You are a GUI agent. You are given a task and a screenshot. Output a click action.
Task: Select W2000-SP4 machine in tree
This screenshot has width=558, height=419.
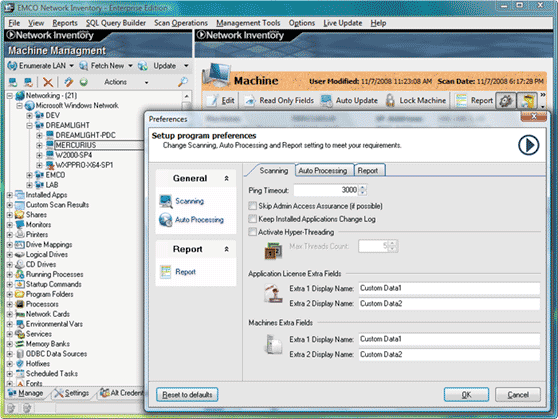tap(74, 155)
